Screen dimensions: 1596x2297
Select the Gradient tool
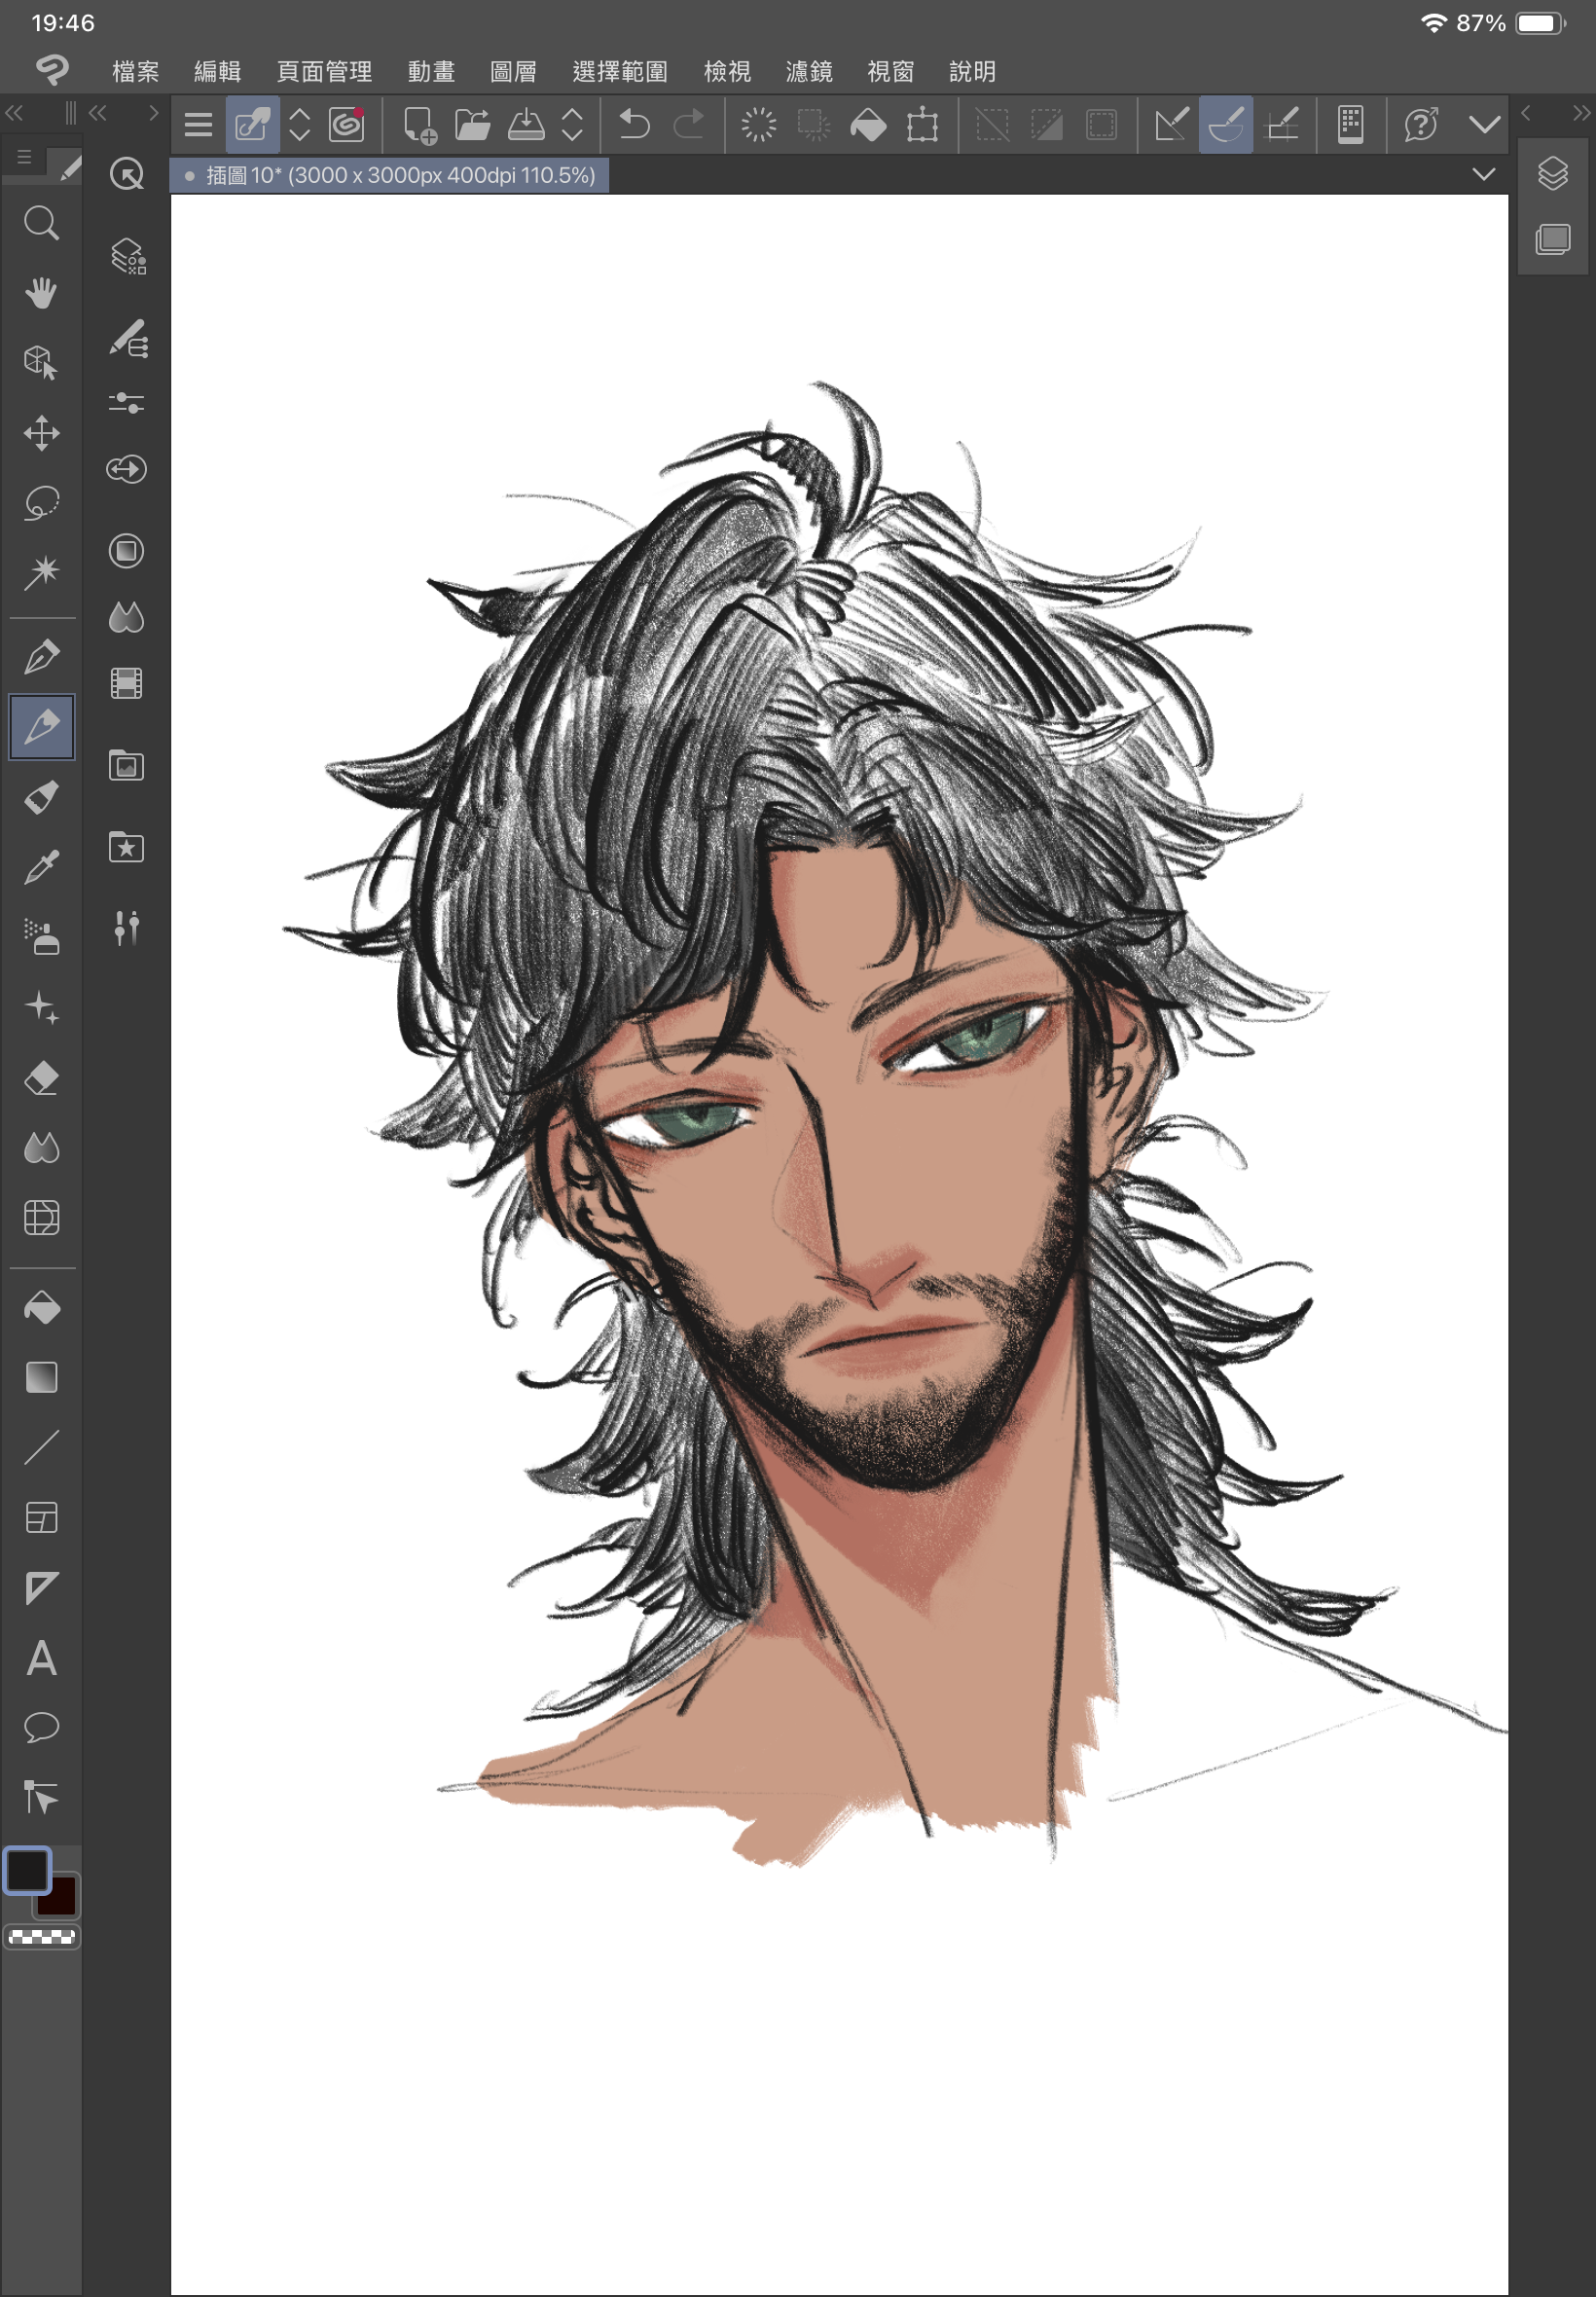click(41, 1378)
